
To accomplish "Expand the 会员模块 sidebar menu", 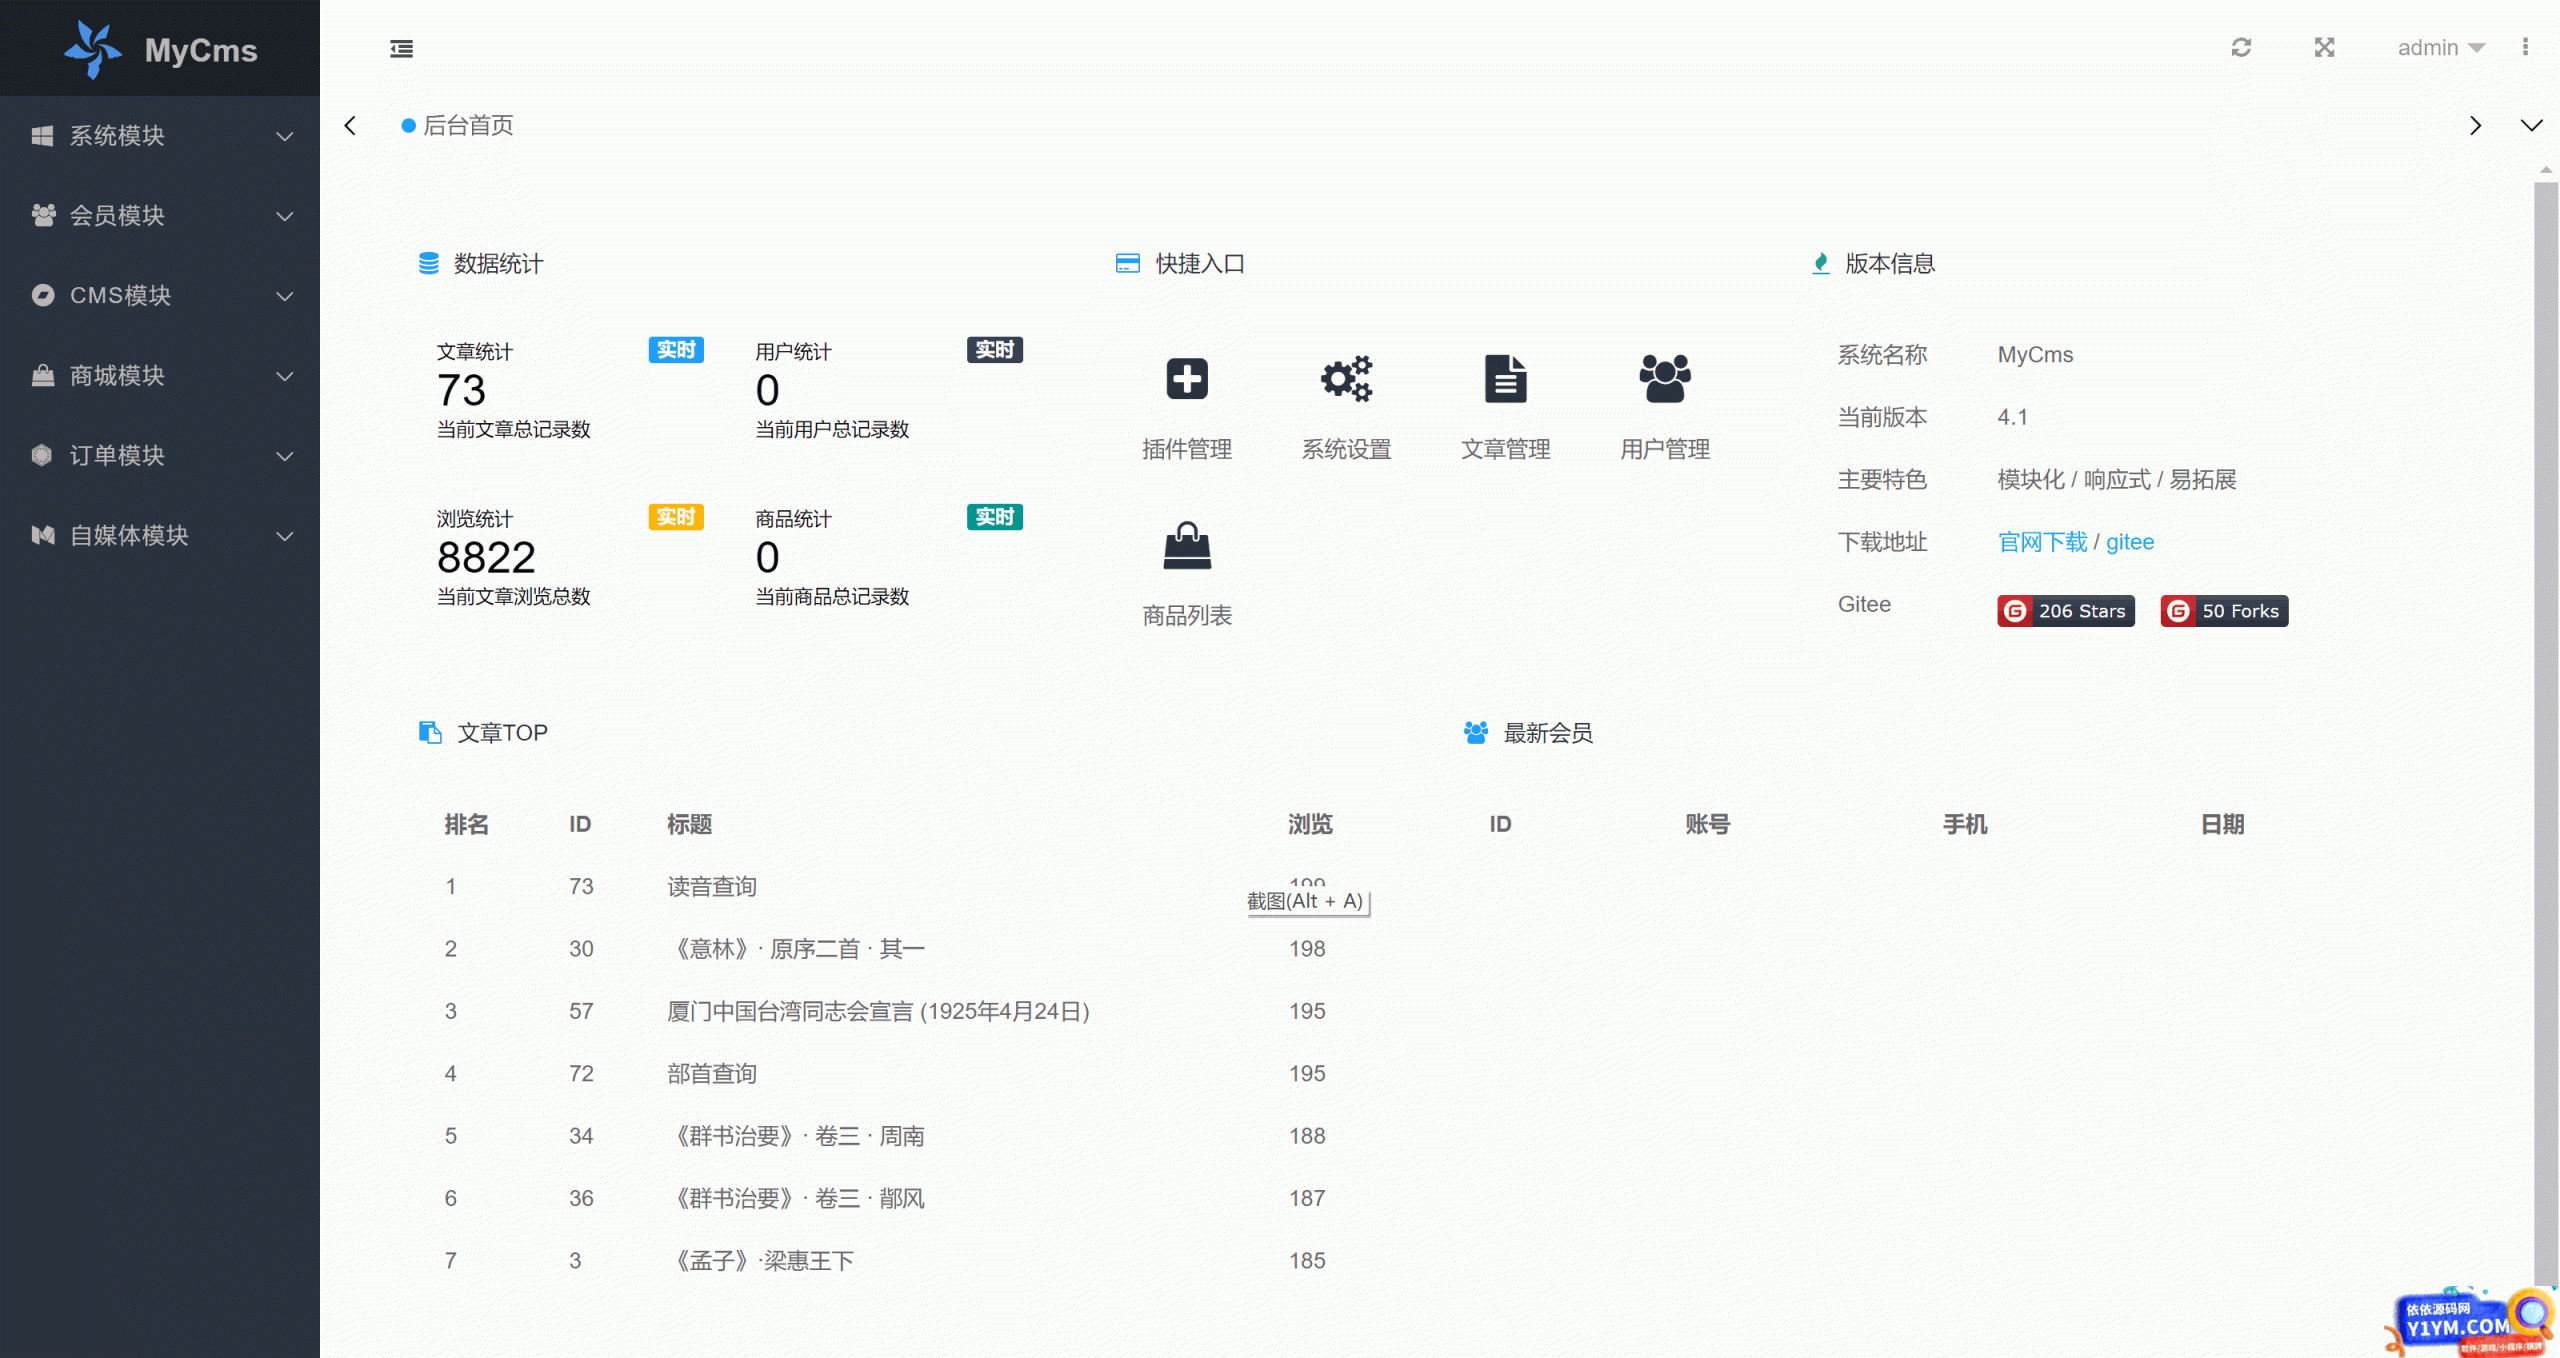I will click(160, 215).
